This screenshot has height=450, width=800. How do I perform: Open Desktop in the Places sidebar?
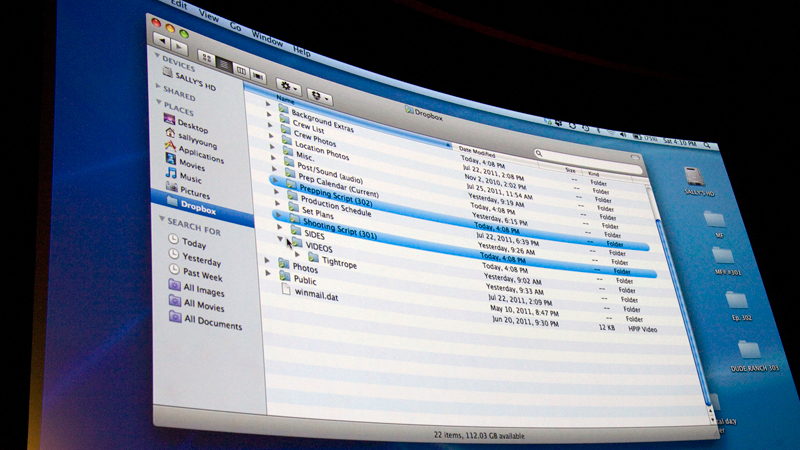pyautogui.click(x=186, y=122)
